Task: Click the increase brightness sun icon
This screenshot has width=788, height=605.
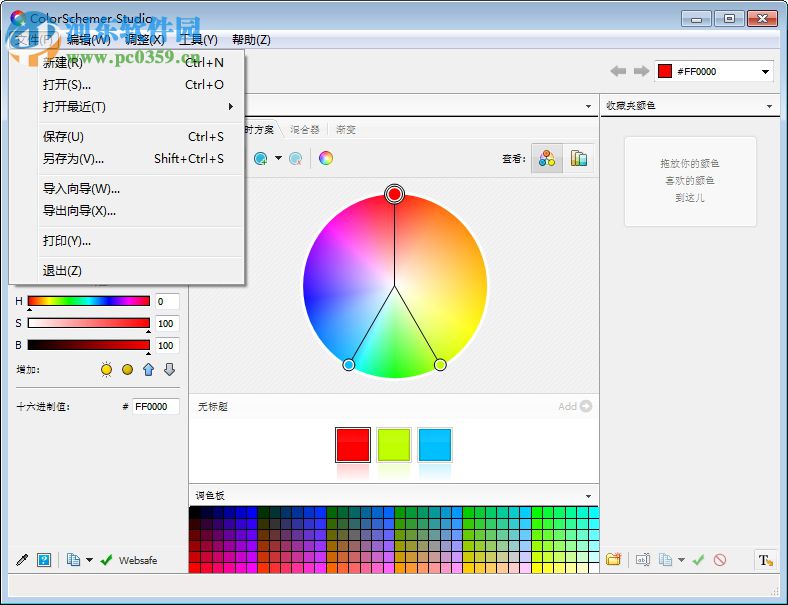Action: [x=106, y=370]
